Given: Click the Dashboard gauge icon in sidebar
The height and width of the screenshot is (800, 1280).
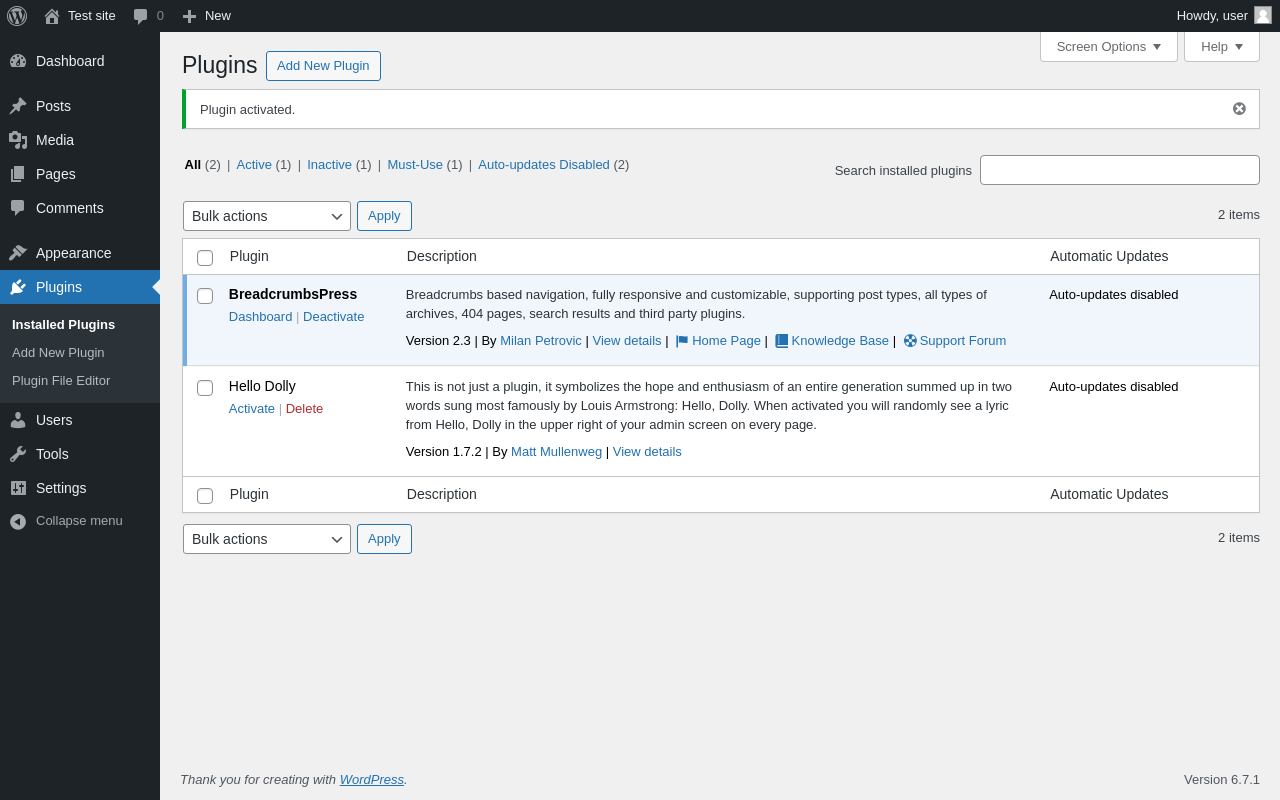Looking at the screenshot, I should [x=18, y=61].
